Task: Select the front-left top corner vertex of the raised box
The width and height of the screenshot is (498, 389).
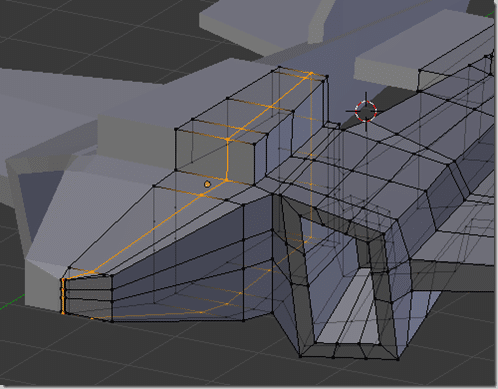Action: 176,129
